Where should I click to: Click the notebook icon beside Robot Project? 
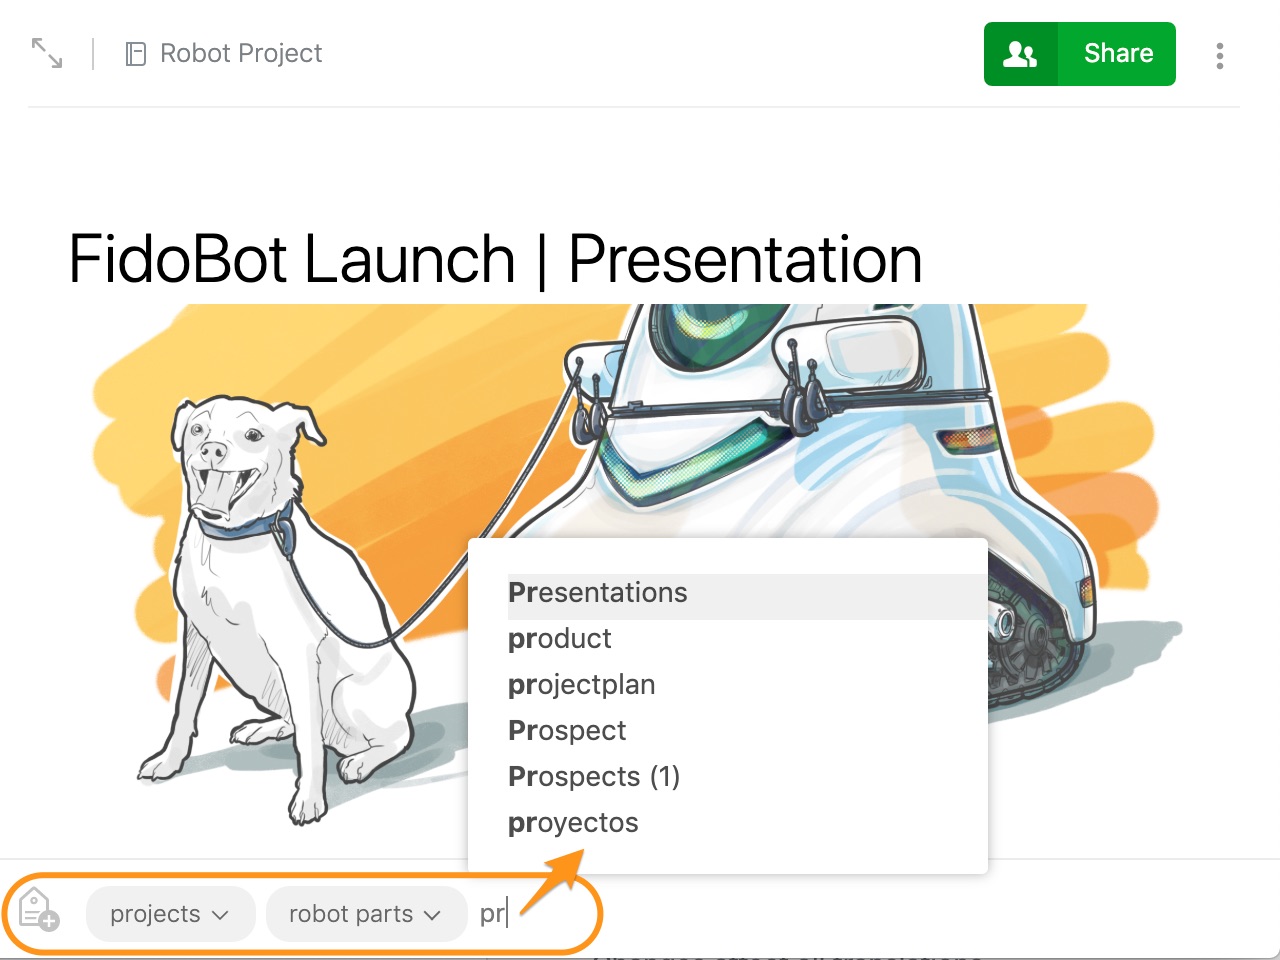pos(135,54)
